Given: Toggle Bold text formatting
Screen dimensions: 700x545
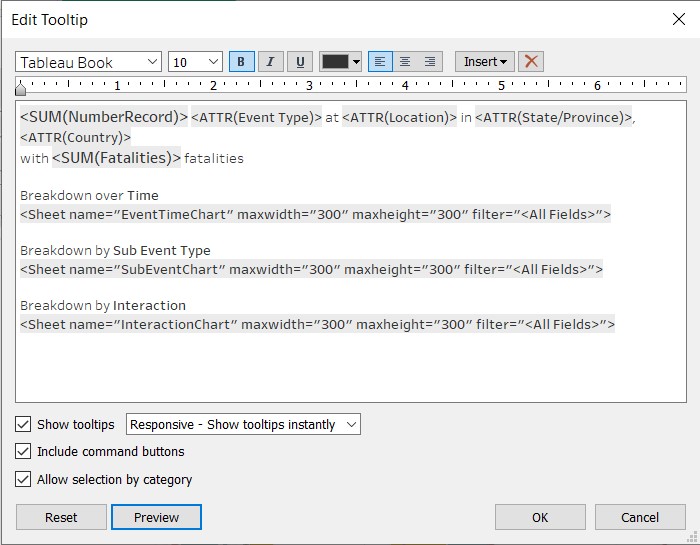Looking at the screenshot, I should (242, 62).
